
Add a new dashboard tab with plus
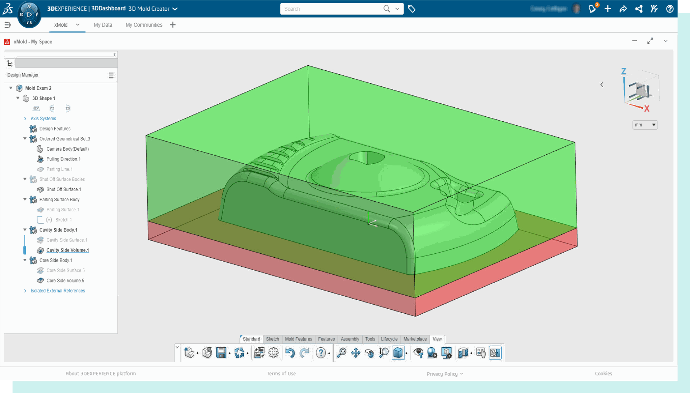click(x=172, y=25)
